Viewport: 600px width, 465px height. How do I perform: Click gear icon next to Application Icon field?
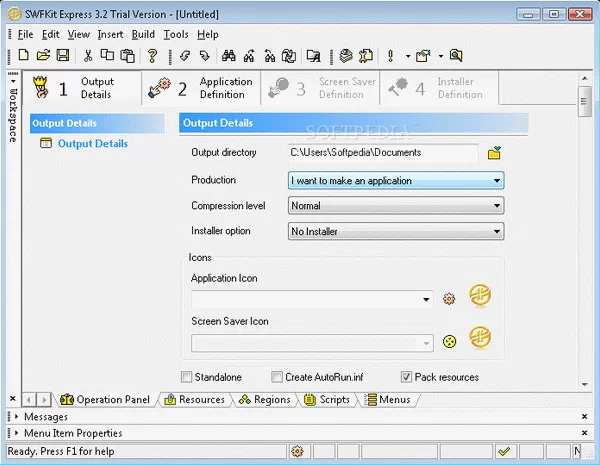click(x=449, y=299)
